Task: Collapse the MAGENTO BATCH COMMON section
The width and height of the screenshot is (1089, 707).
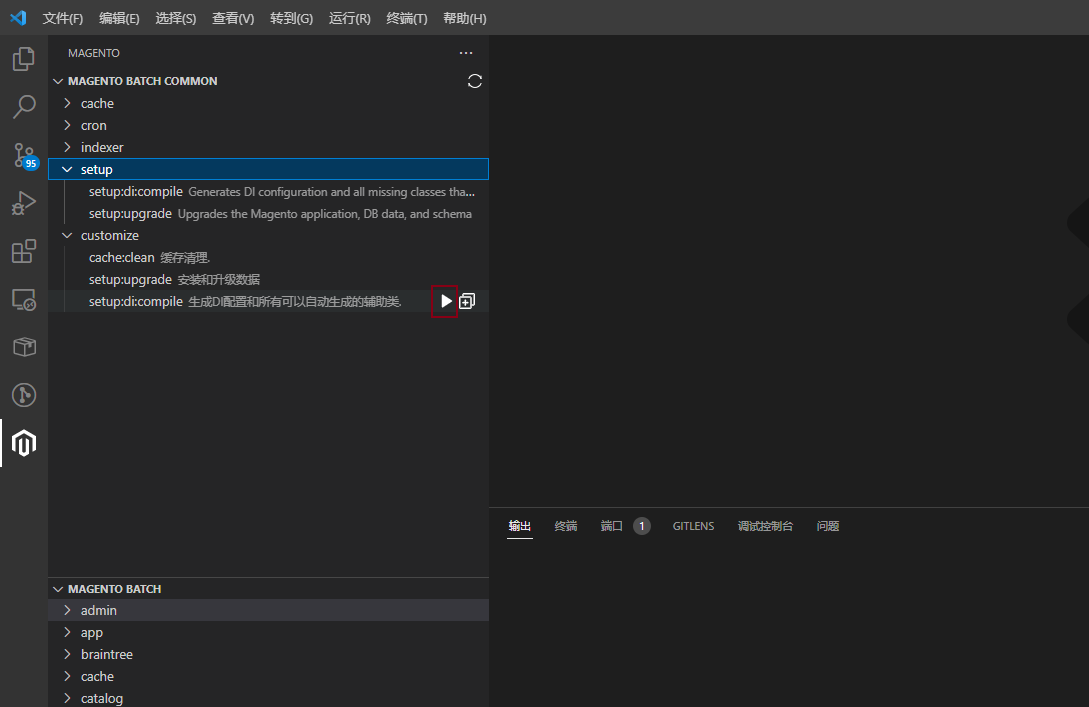Action: (x=58, y=81)
